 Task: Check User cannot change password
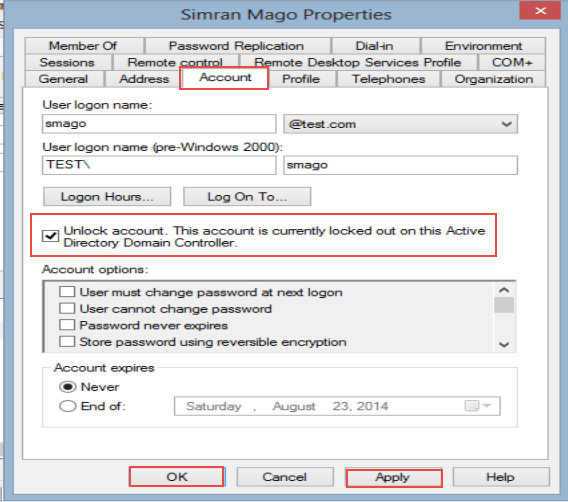[x=67, y=309]
